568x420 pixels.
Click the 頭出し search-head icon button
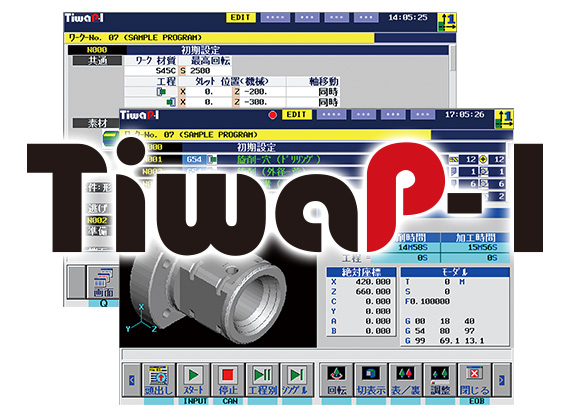(158, 380)
